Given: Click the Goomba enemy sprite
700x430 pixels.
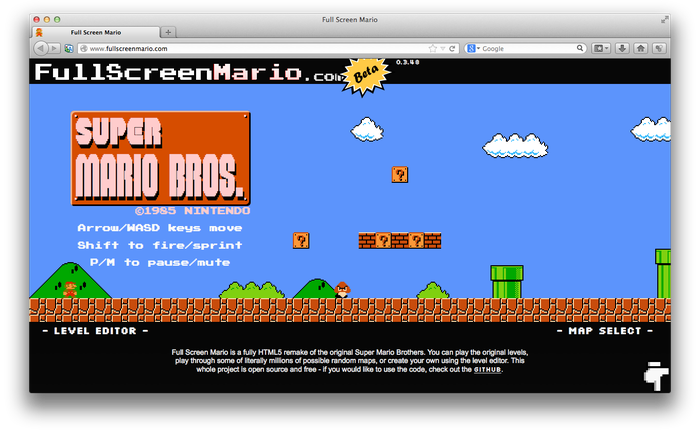Looking at the screenshot, I should pyautogui.click(x=342, y=290).
